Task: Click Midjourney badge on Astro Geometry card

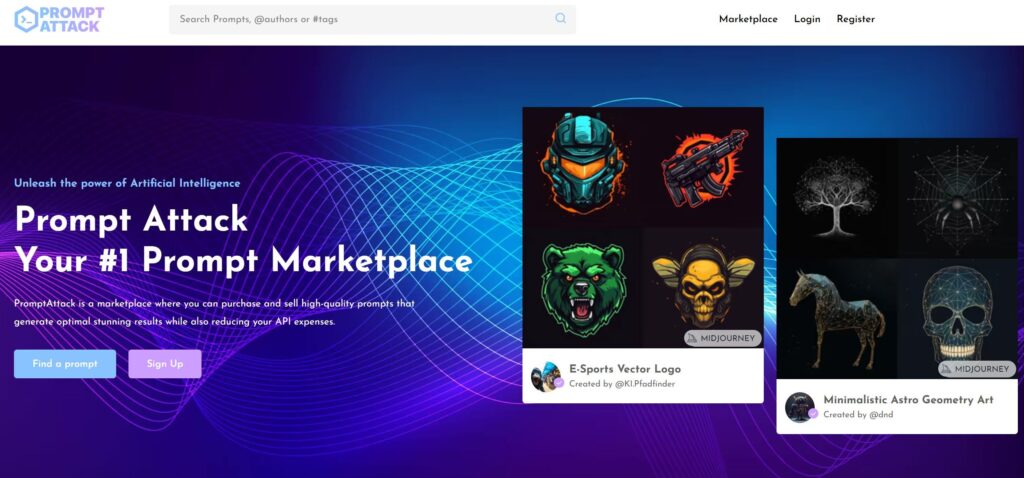Action: click(x=976, y=369)
